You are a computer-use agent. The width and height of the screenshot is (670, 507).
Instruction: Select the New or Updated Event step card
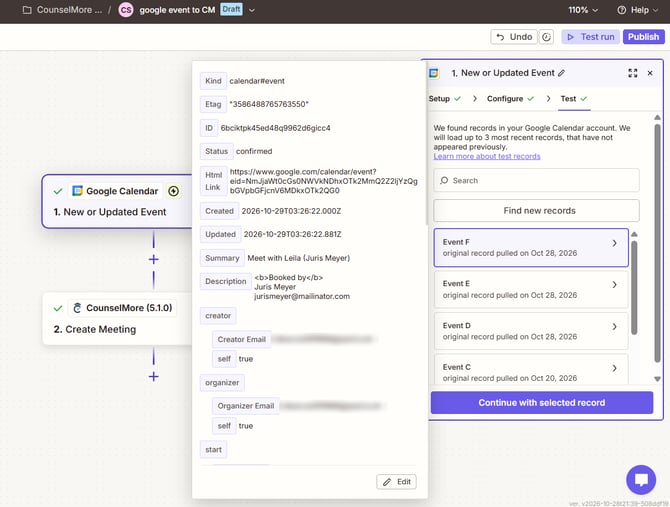click(117, 201)
